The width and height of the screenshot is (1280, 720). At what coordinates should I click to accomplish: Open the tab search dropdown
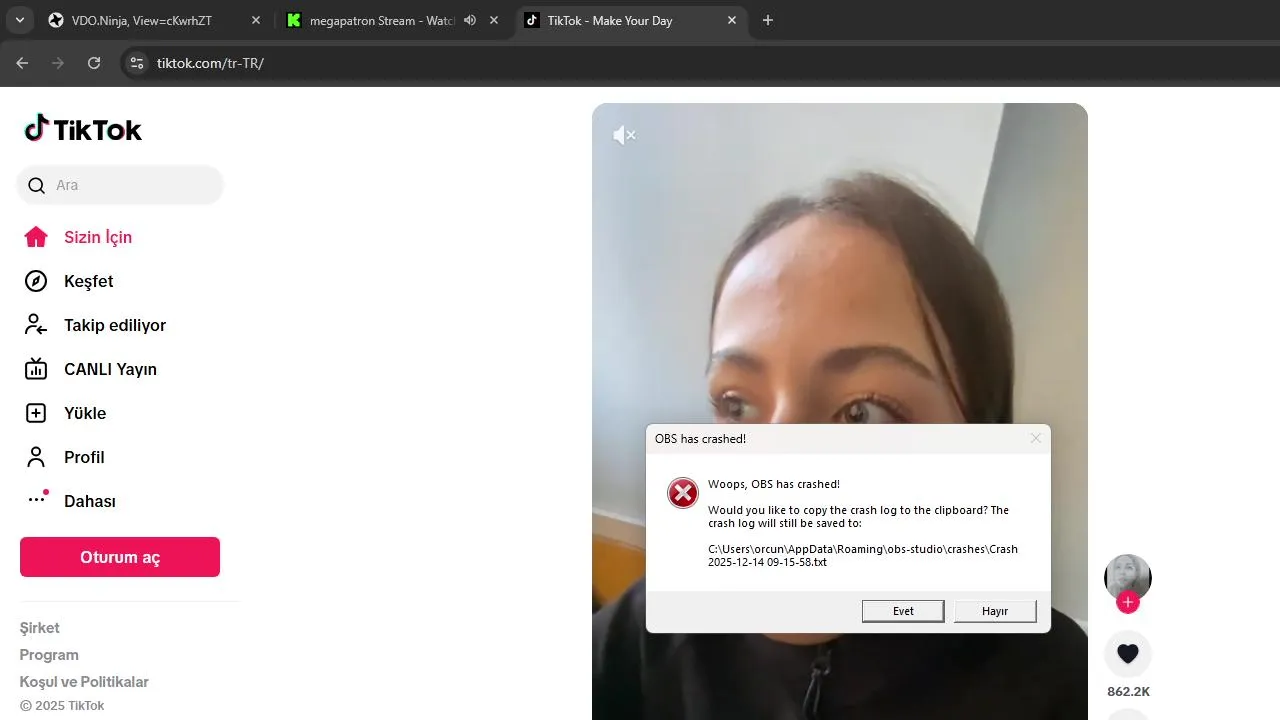(x=19, y=20)
